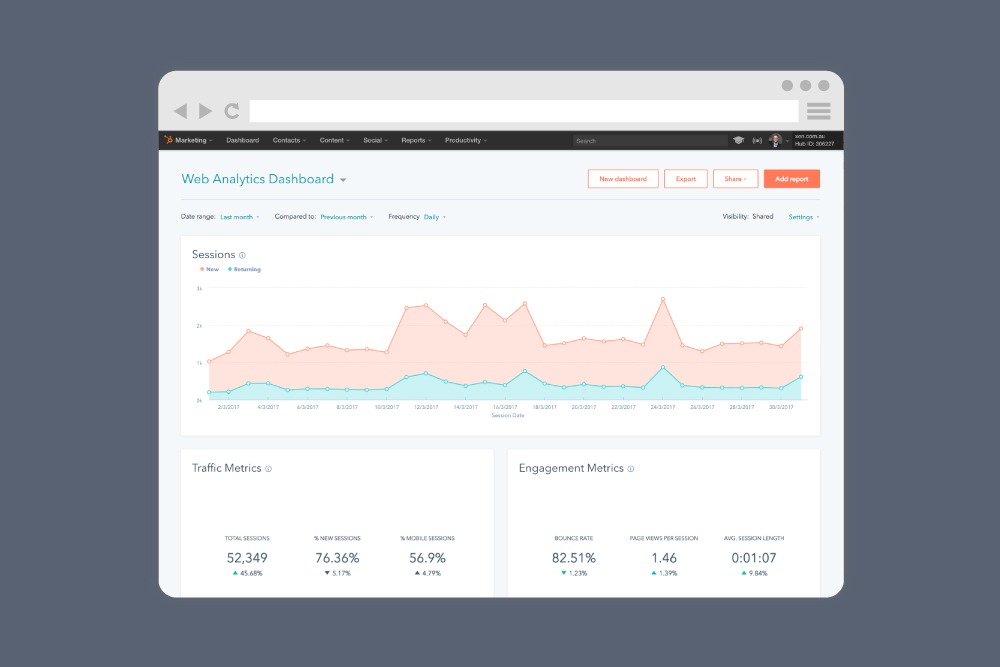Click the browser back arrow icon
This screenshot has height=667, width=1000.
click(180, 111)
